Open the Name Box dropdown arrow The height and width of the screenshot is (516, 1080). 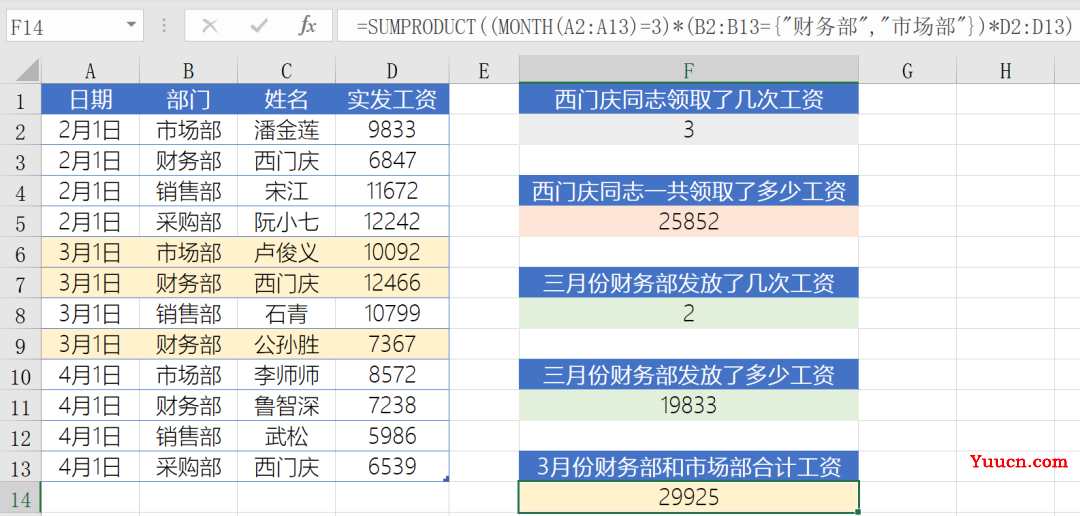[x=131, y=25]
